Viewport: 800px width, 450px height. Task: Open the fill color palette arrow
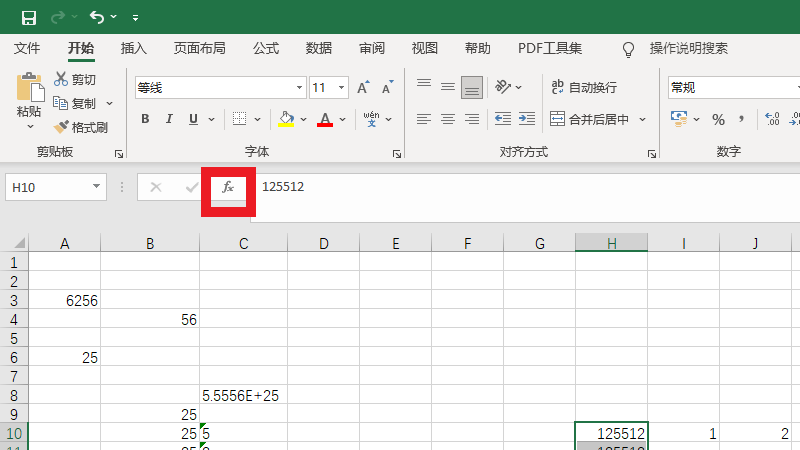[x=304, y=119]
